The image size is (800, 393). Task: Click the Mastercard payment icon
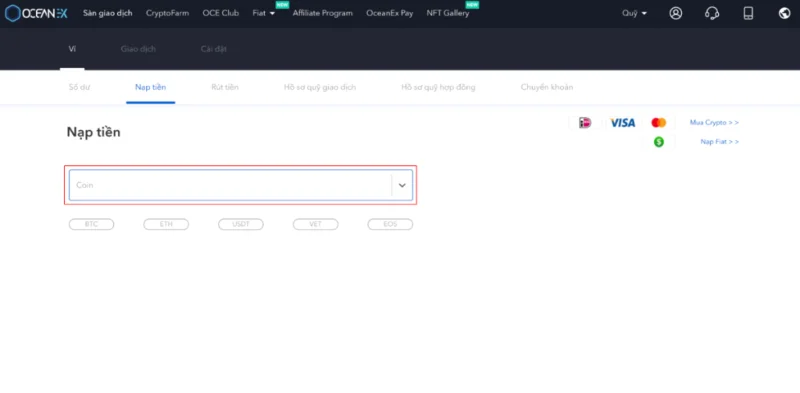[659, 122]
